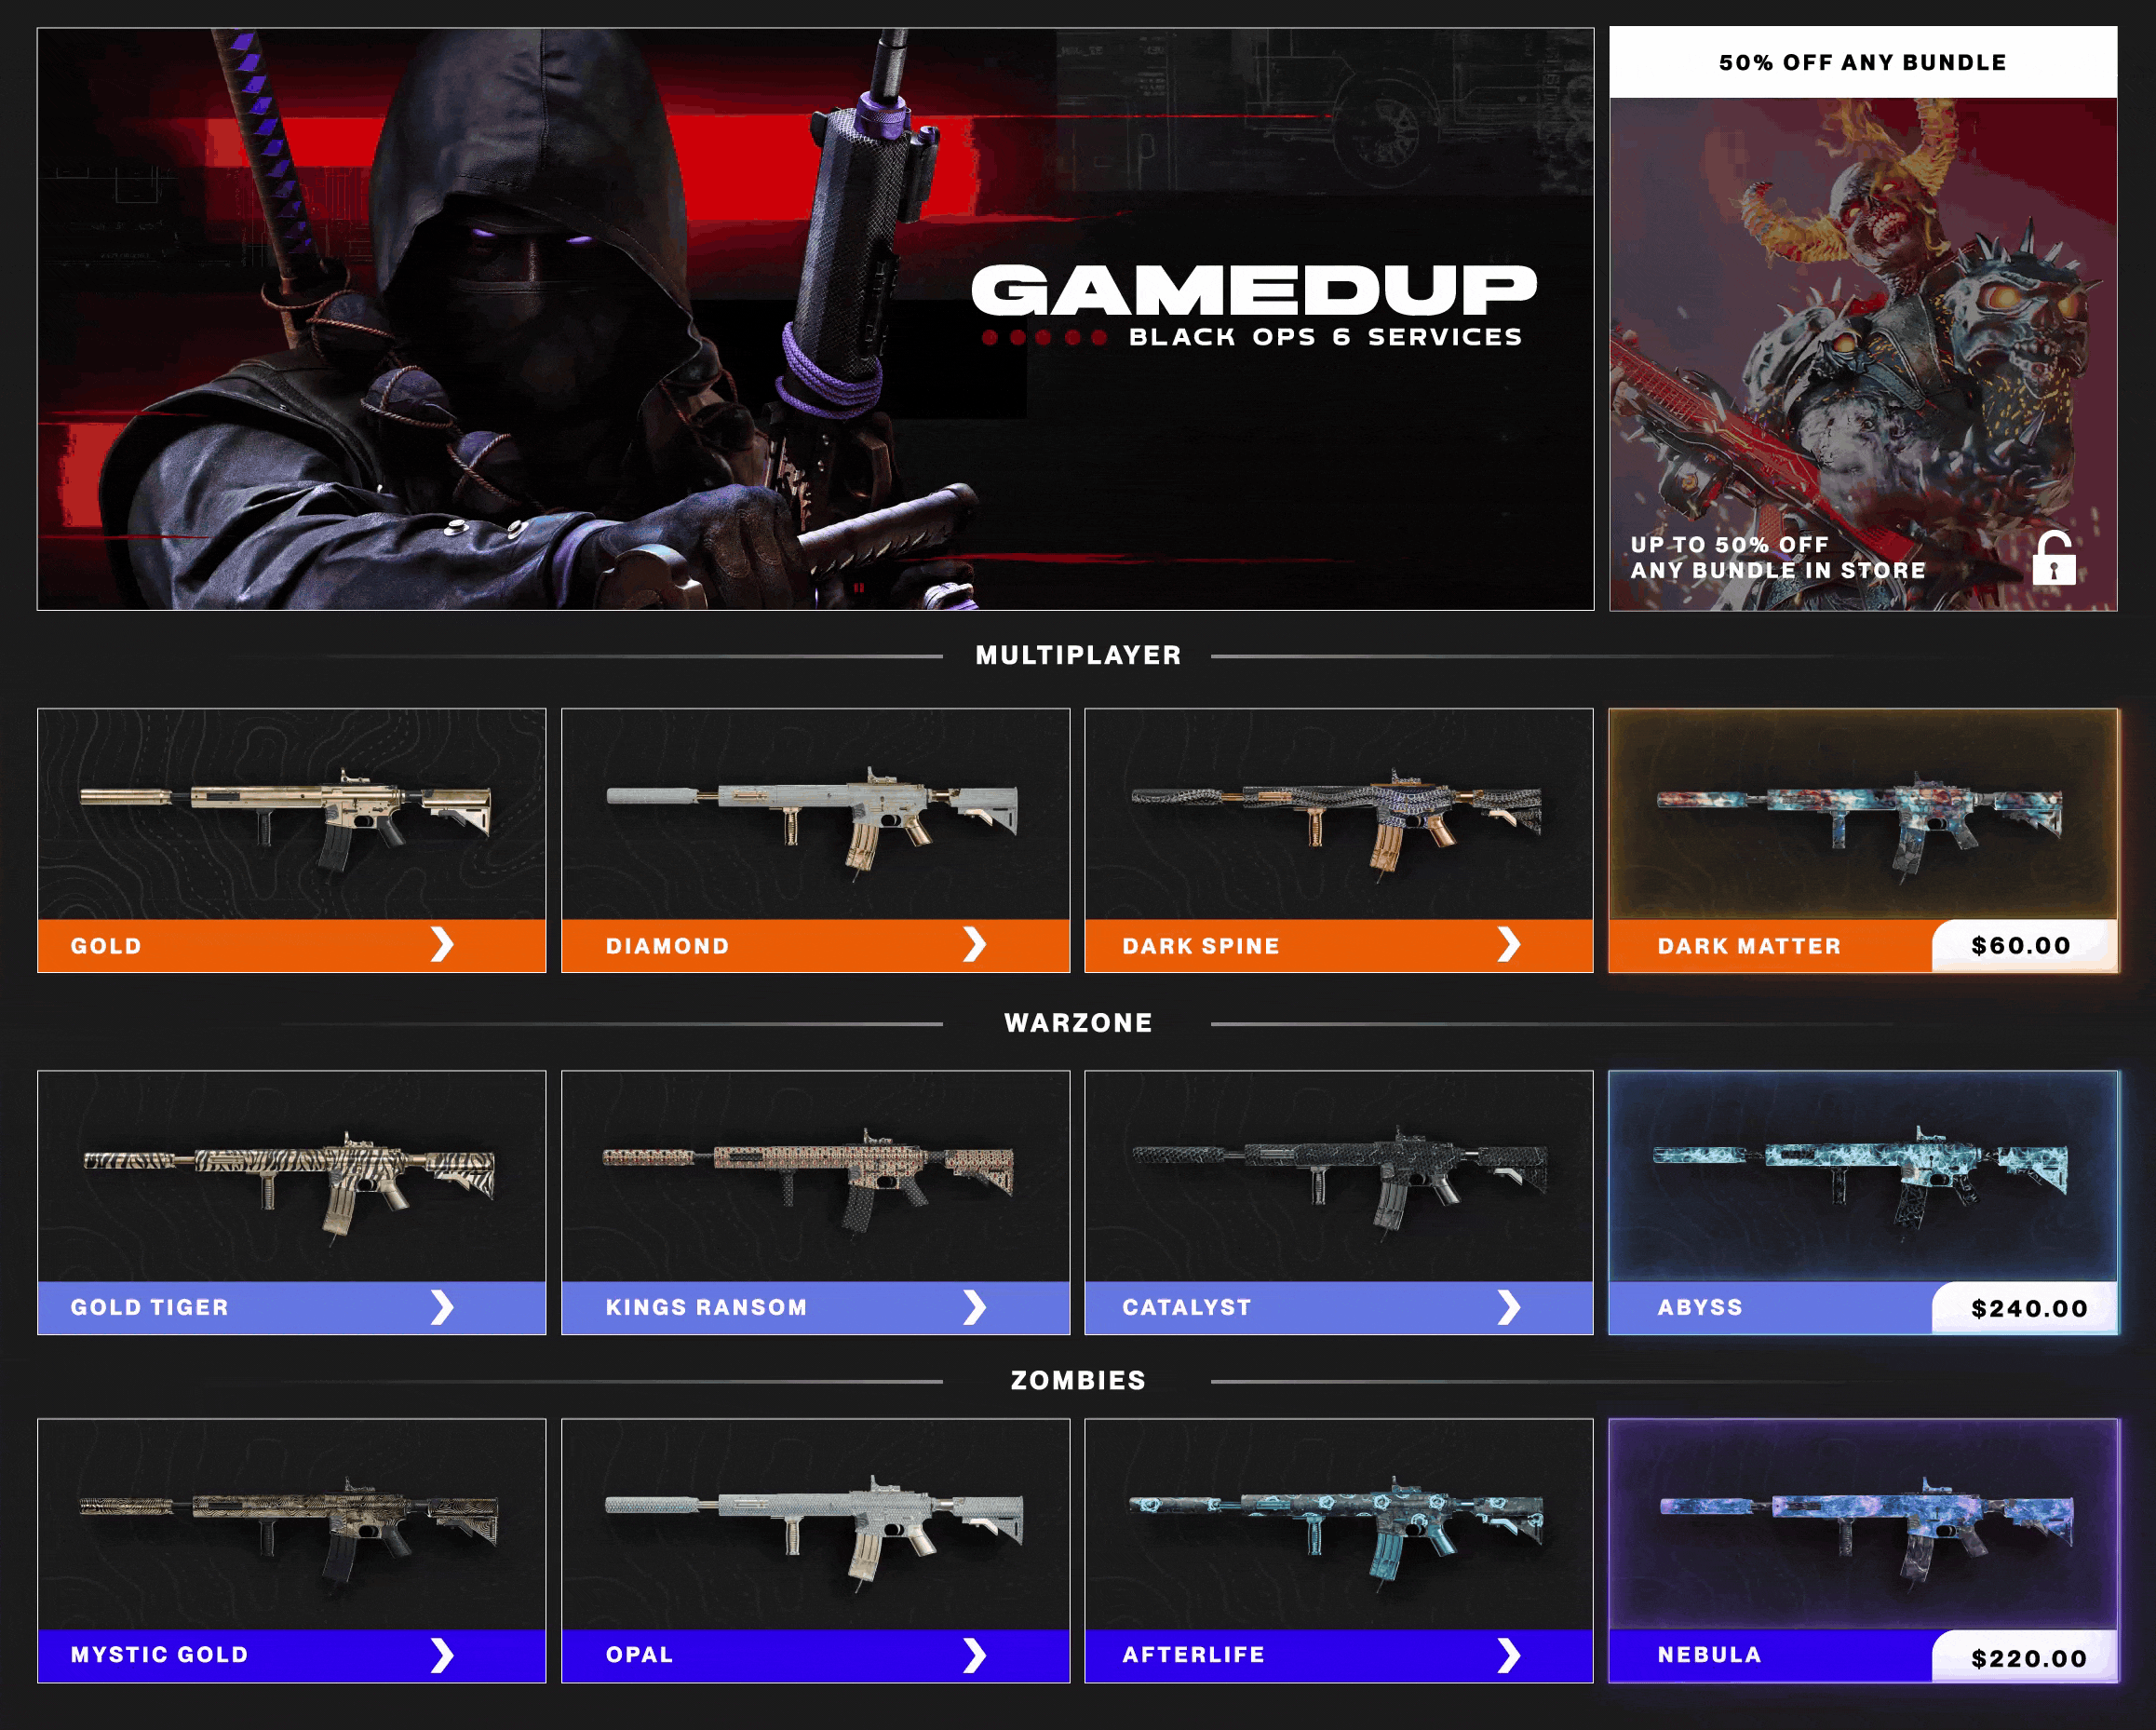The width and height of the screenshot is (2156, 1730).
Task: Click the chevron arrow on Gold card
Action: (442, 945)
